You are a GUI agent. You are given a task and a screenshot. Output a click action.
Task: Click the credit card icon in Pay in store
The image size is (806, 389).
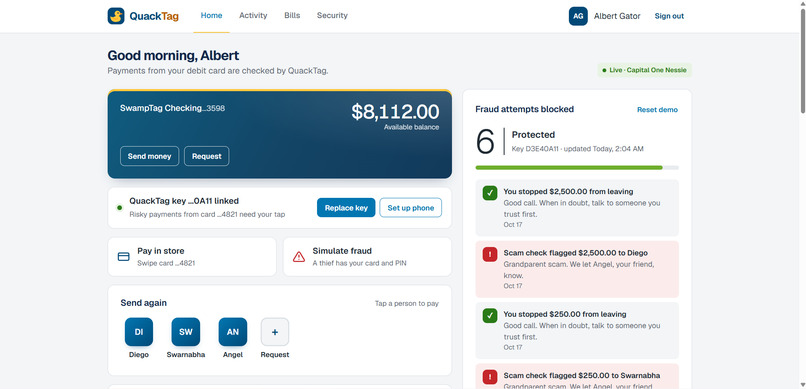click(x=123, y=256)
